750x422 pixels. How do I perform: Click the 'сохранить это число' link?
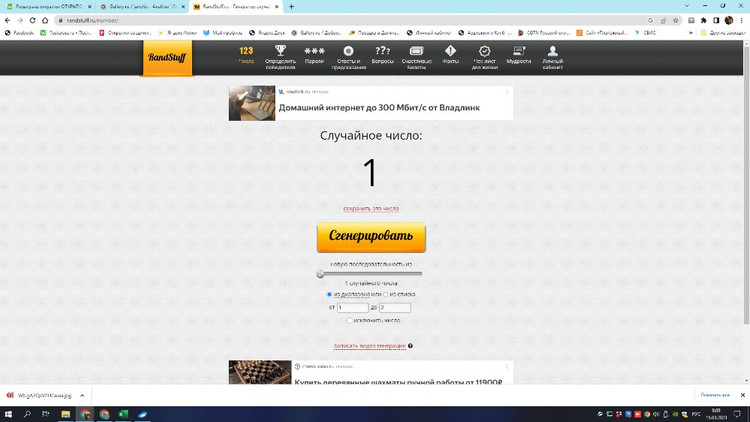(x=371, y=209)
